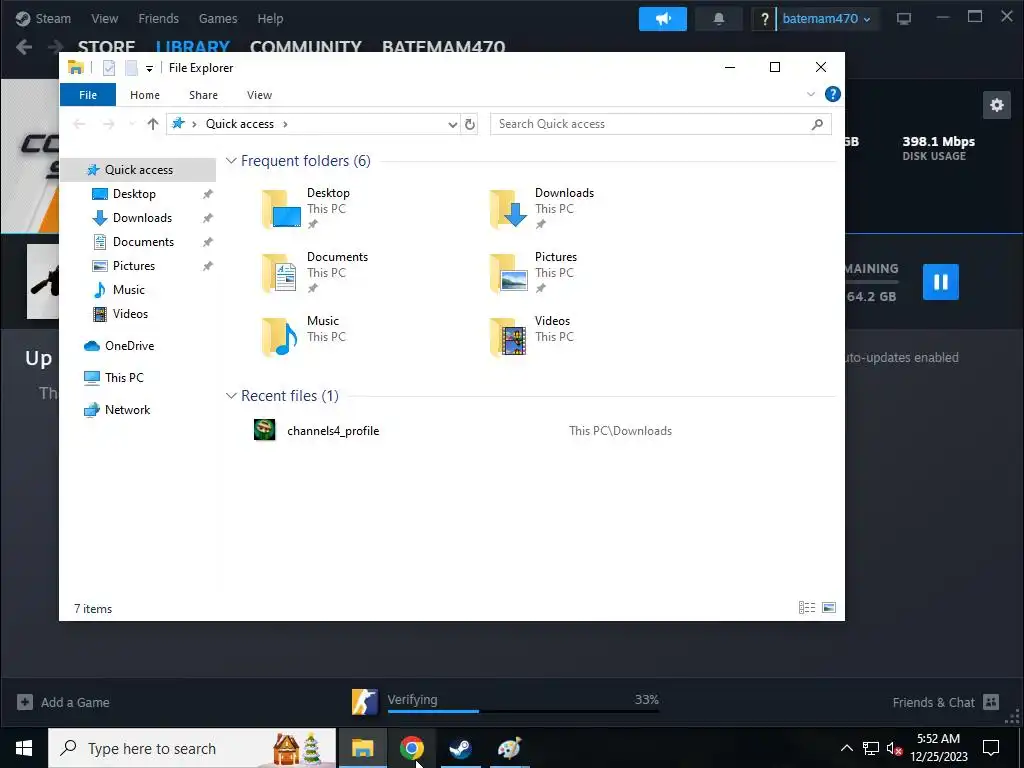This screenshot has width=1024, height=768.
Task: Click the taskbar search box
Action: (192, 748)
